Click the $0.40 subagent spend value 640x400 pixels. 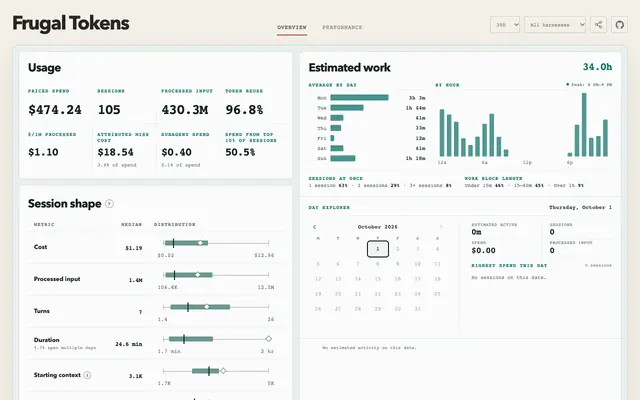(x=176, y=152)
